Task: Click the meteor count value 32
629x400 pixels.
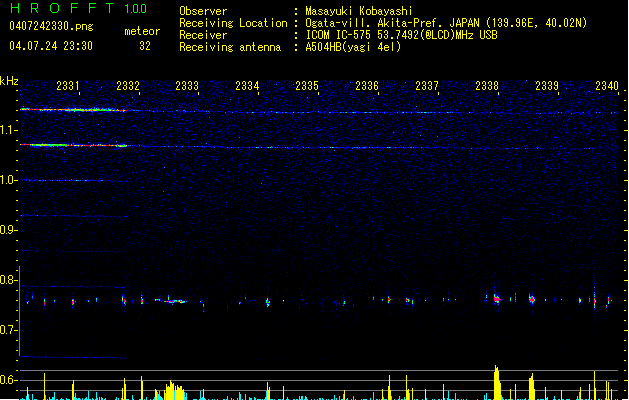Action: click(145, 46)
